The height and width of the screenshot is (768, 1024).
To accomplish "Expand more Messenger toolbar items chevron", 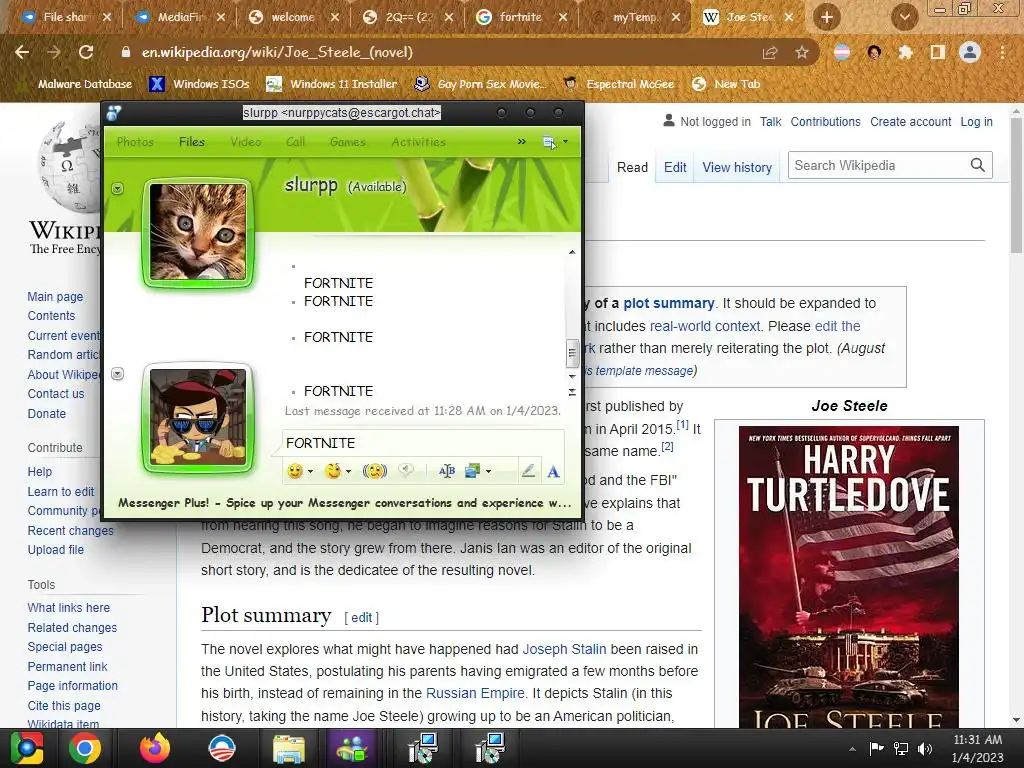I will tap(521, 142).
